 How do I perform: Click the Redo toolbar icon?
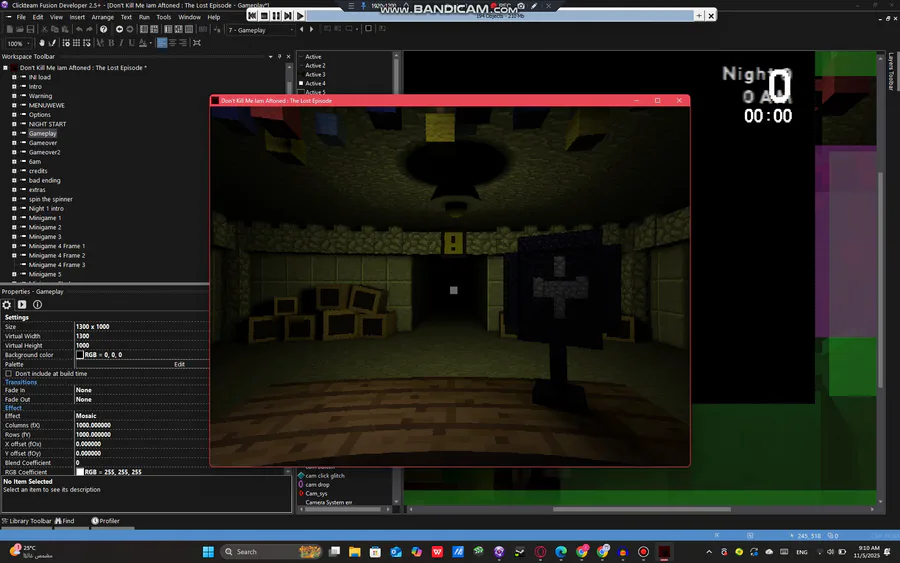90,29
